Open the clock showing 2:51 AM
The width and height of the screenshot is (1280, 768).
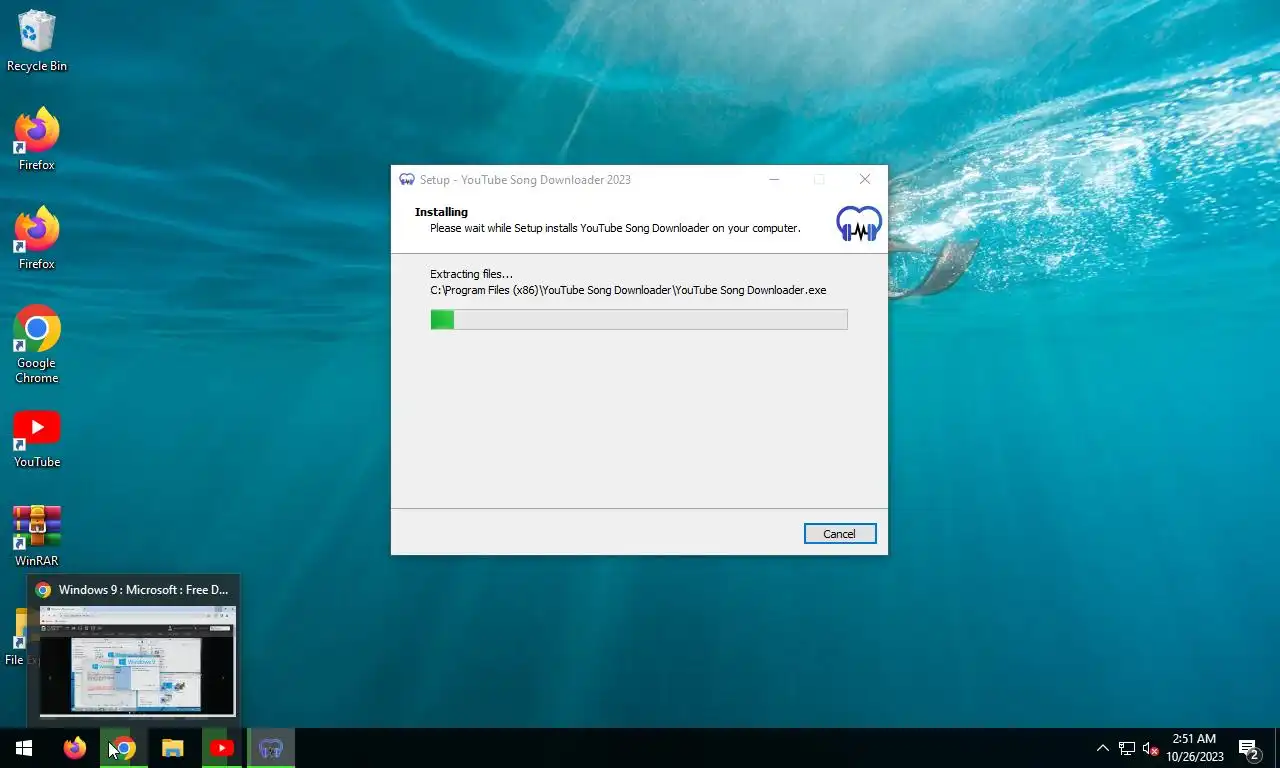click(1194, 748)
